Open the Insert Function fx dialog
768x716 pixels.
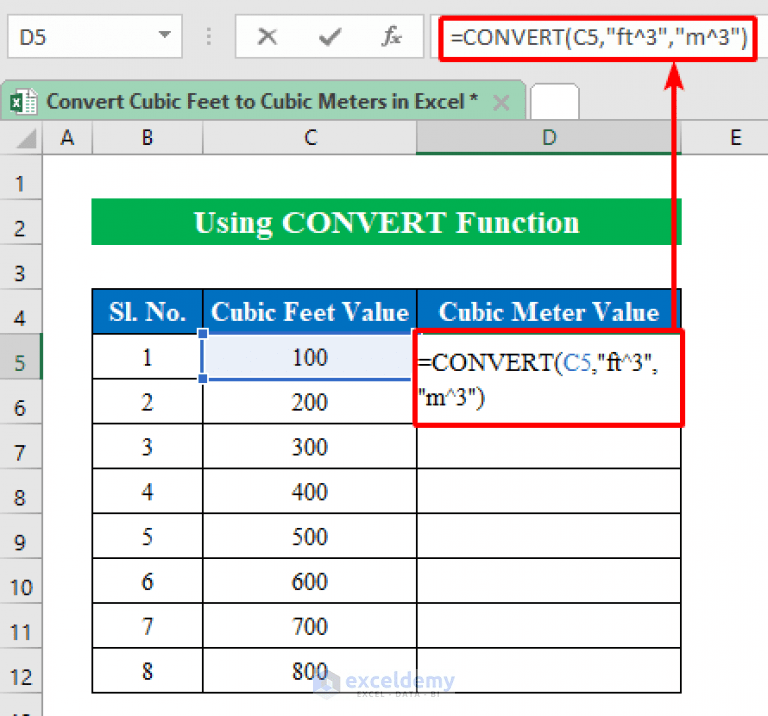pyautogui.click(x=392, y=37)
